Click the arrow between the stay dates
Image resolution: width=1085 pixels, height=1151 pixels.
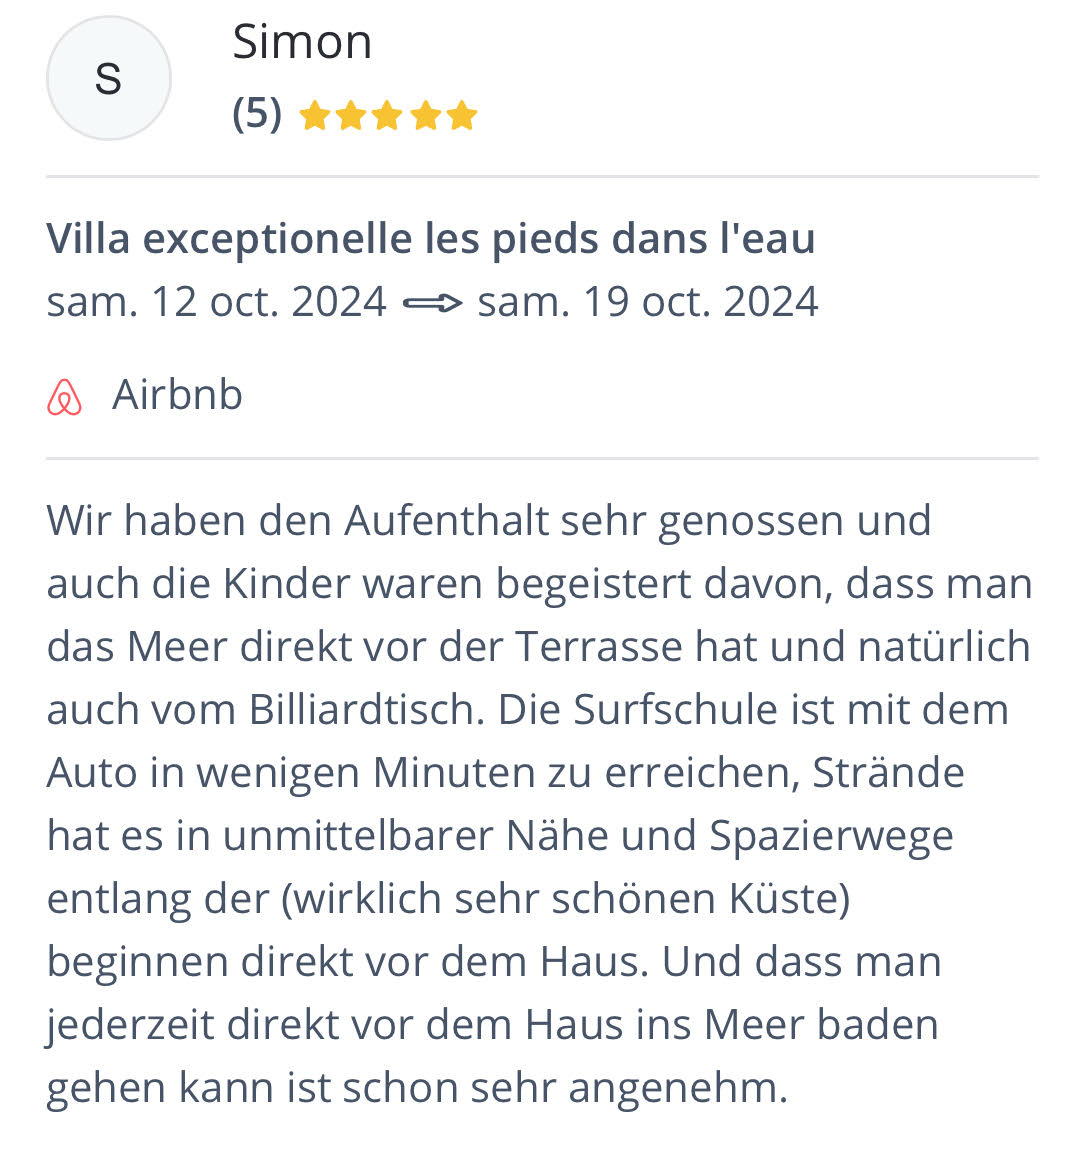click(433, 303)
